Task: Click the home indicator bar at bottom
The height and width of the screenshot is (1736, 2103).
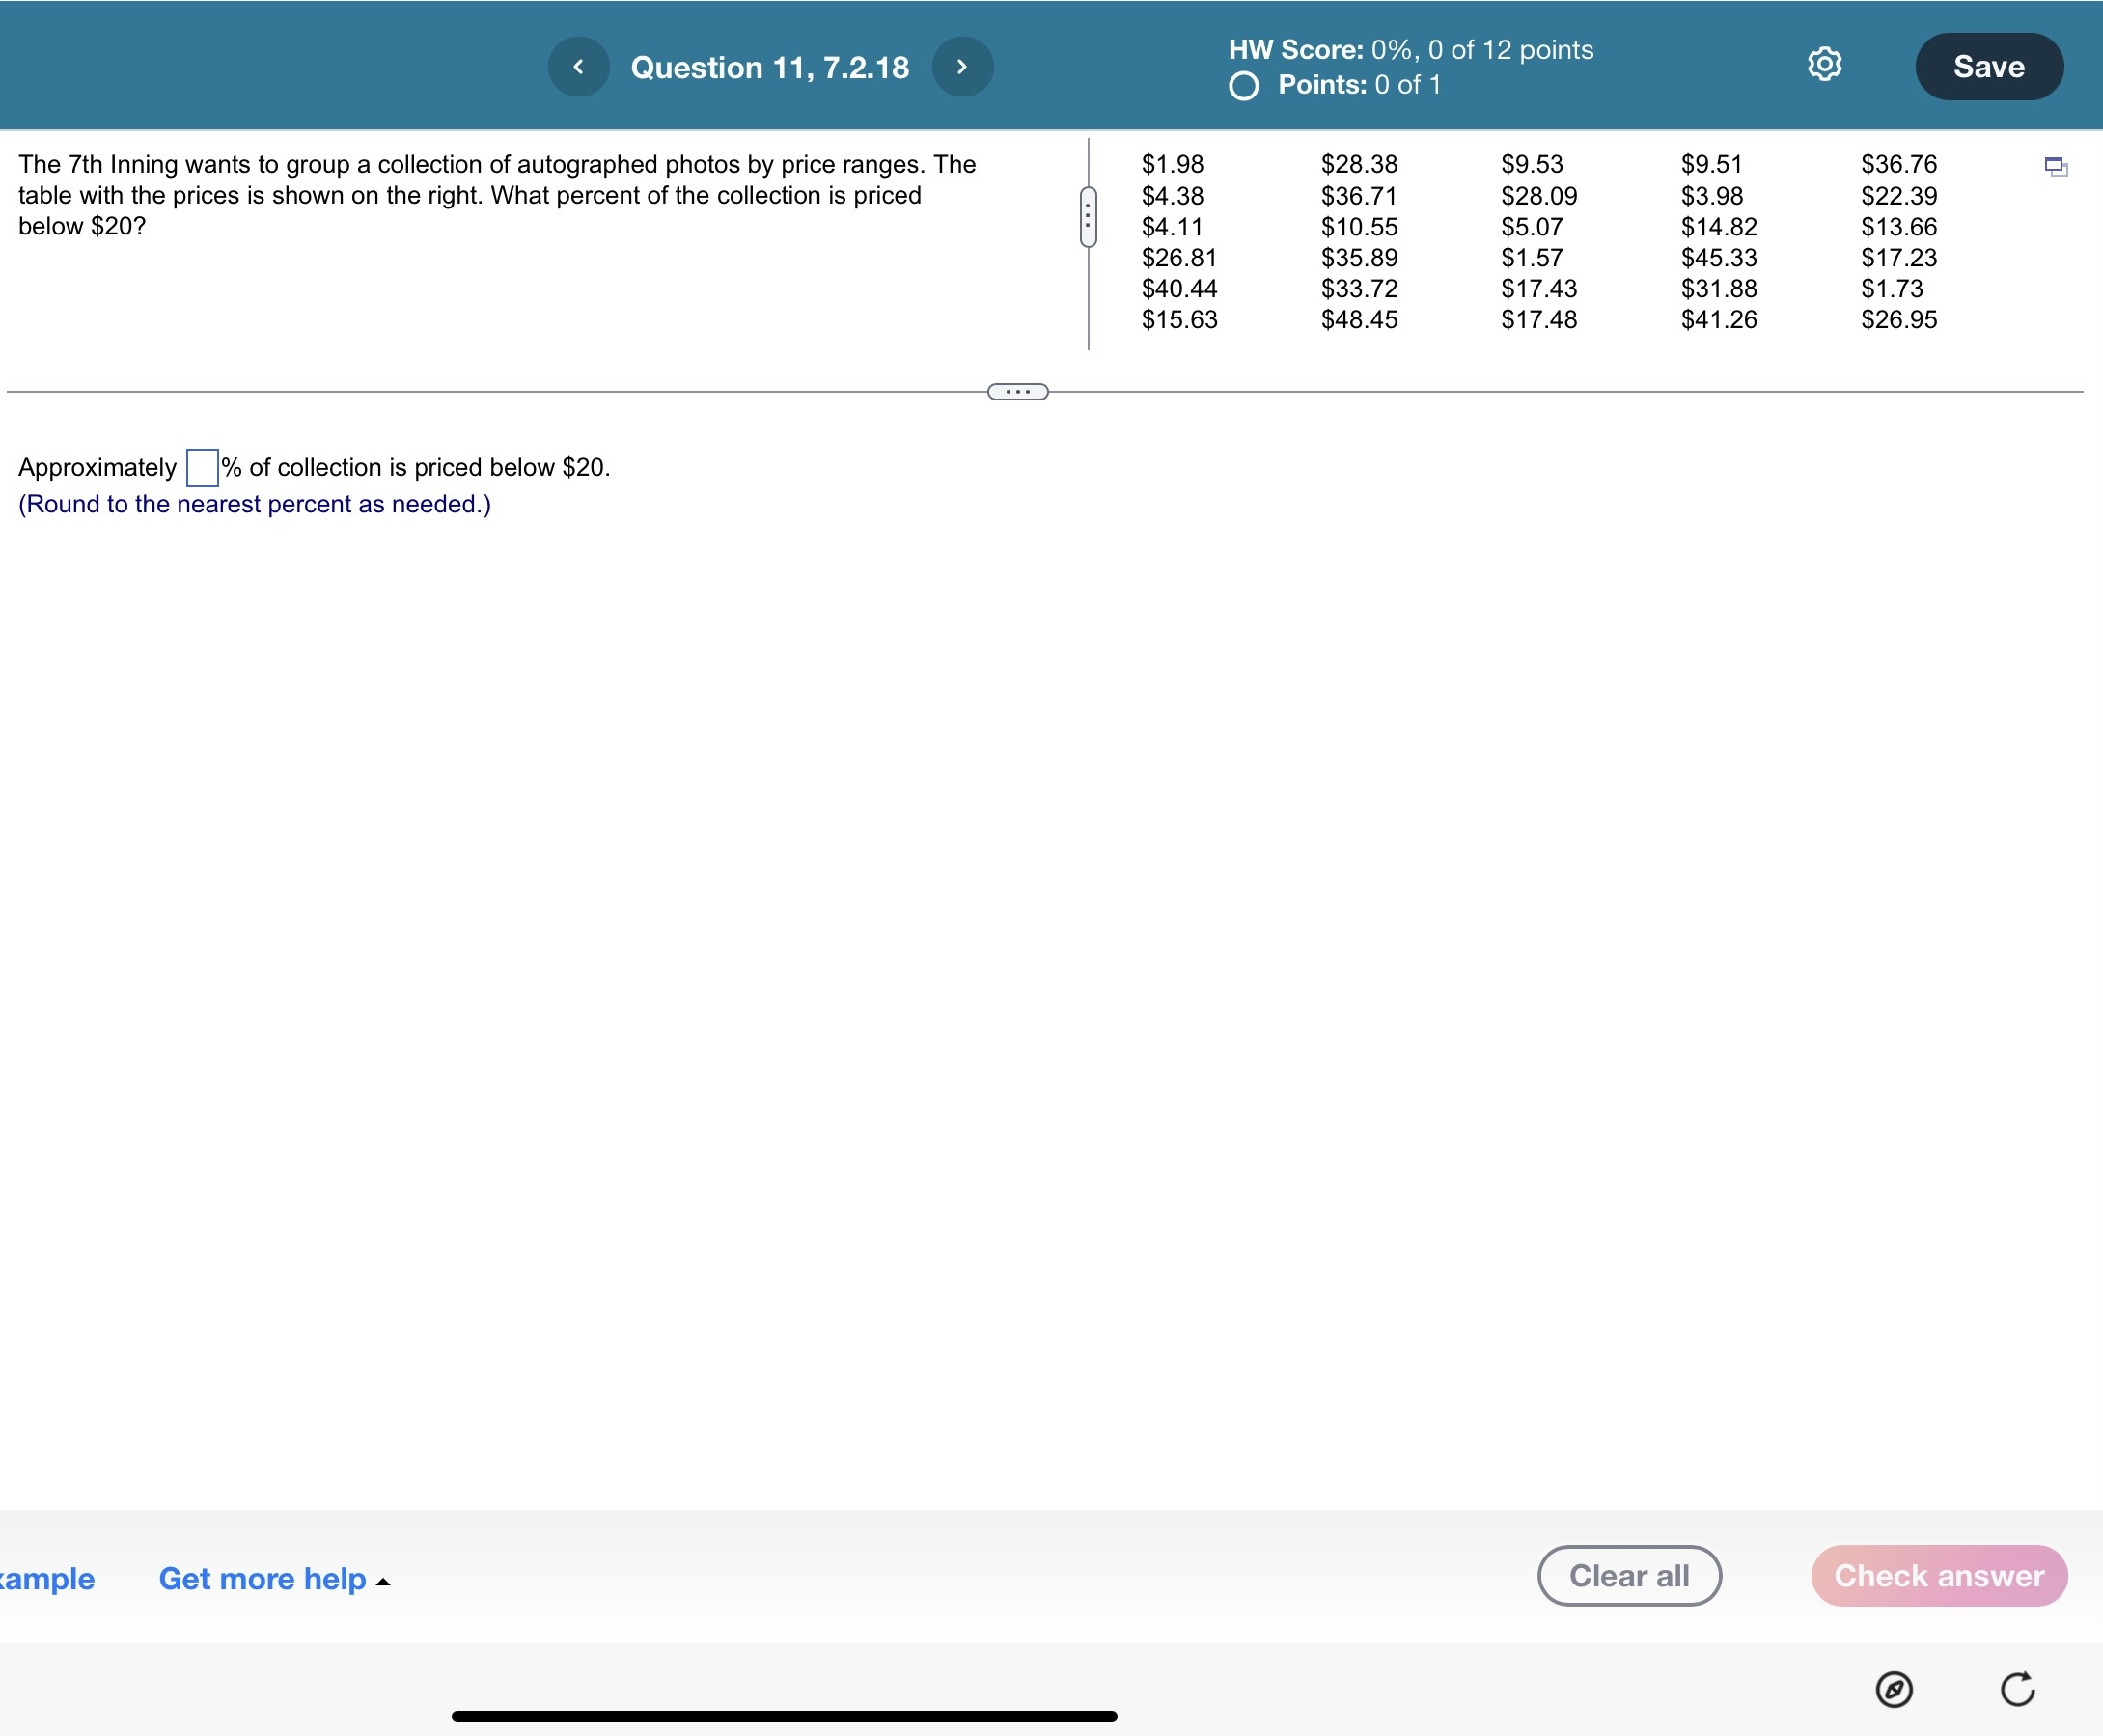Action: tap(784, 1716)
